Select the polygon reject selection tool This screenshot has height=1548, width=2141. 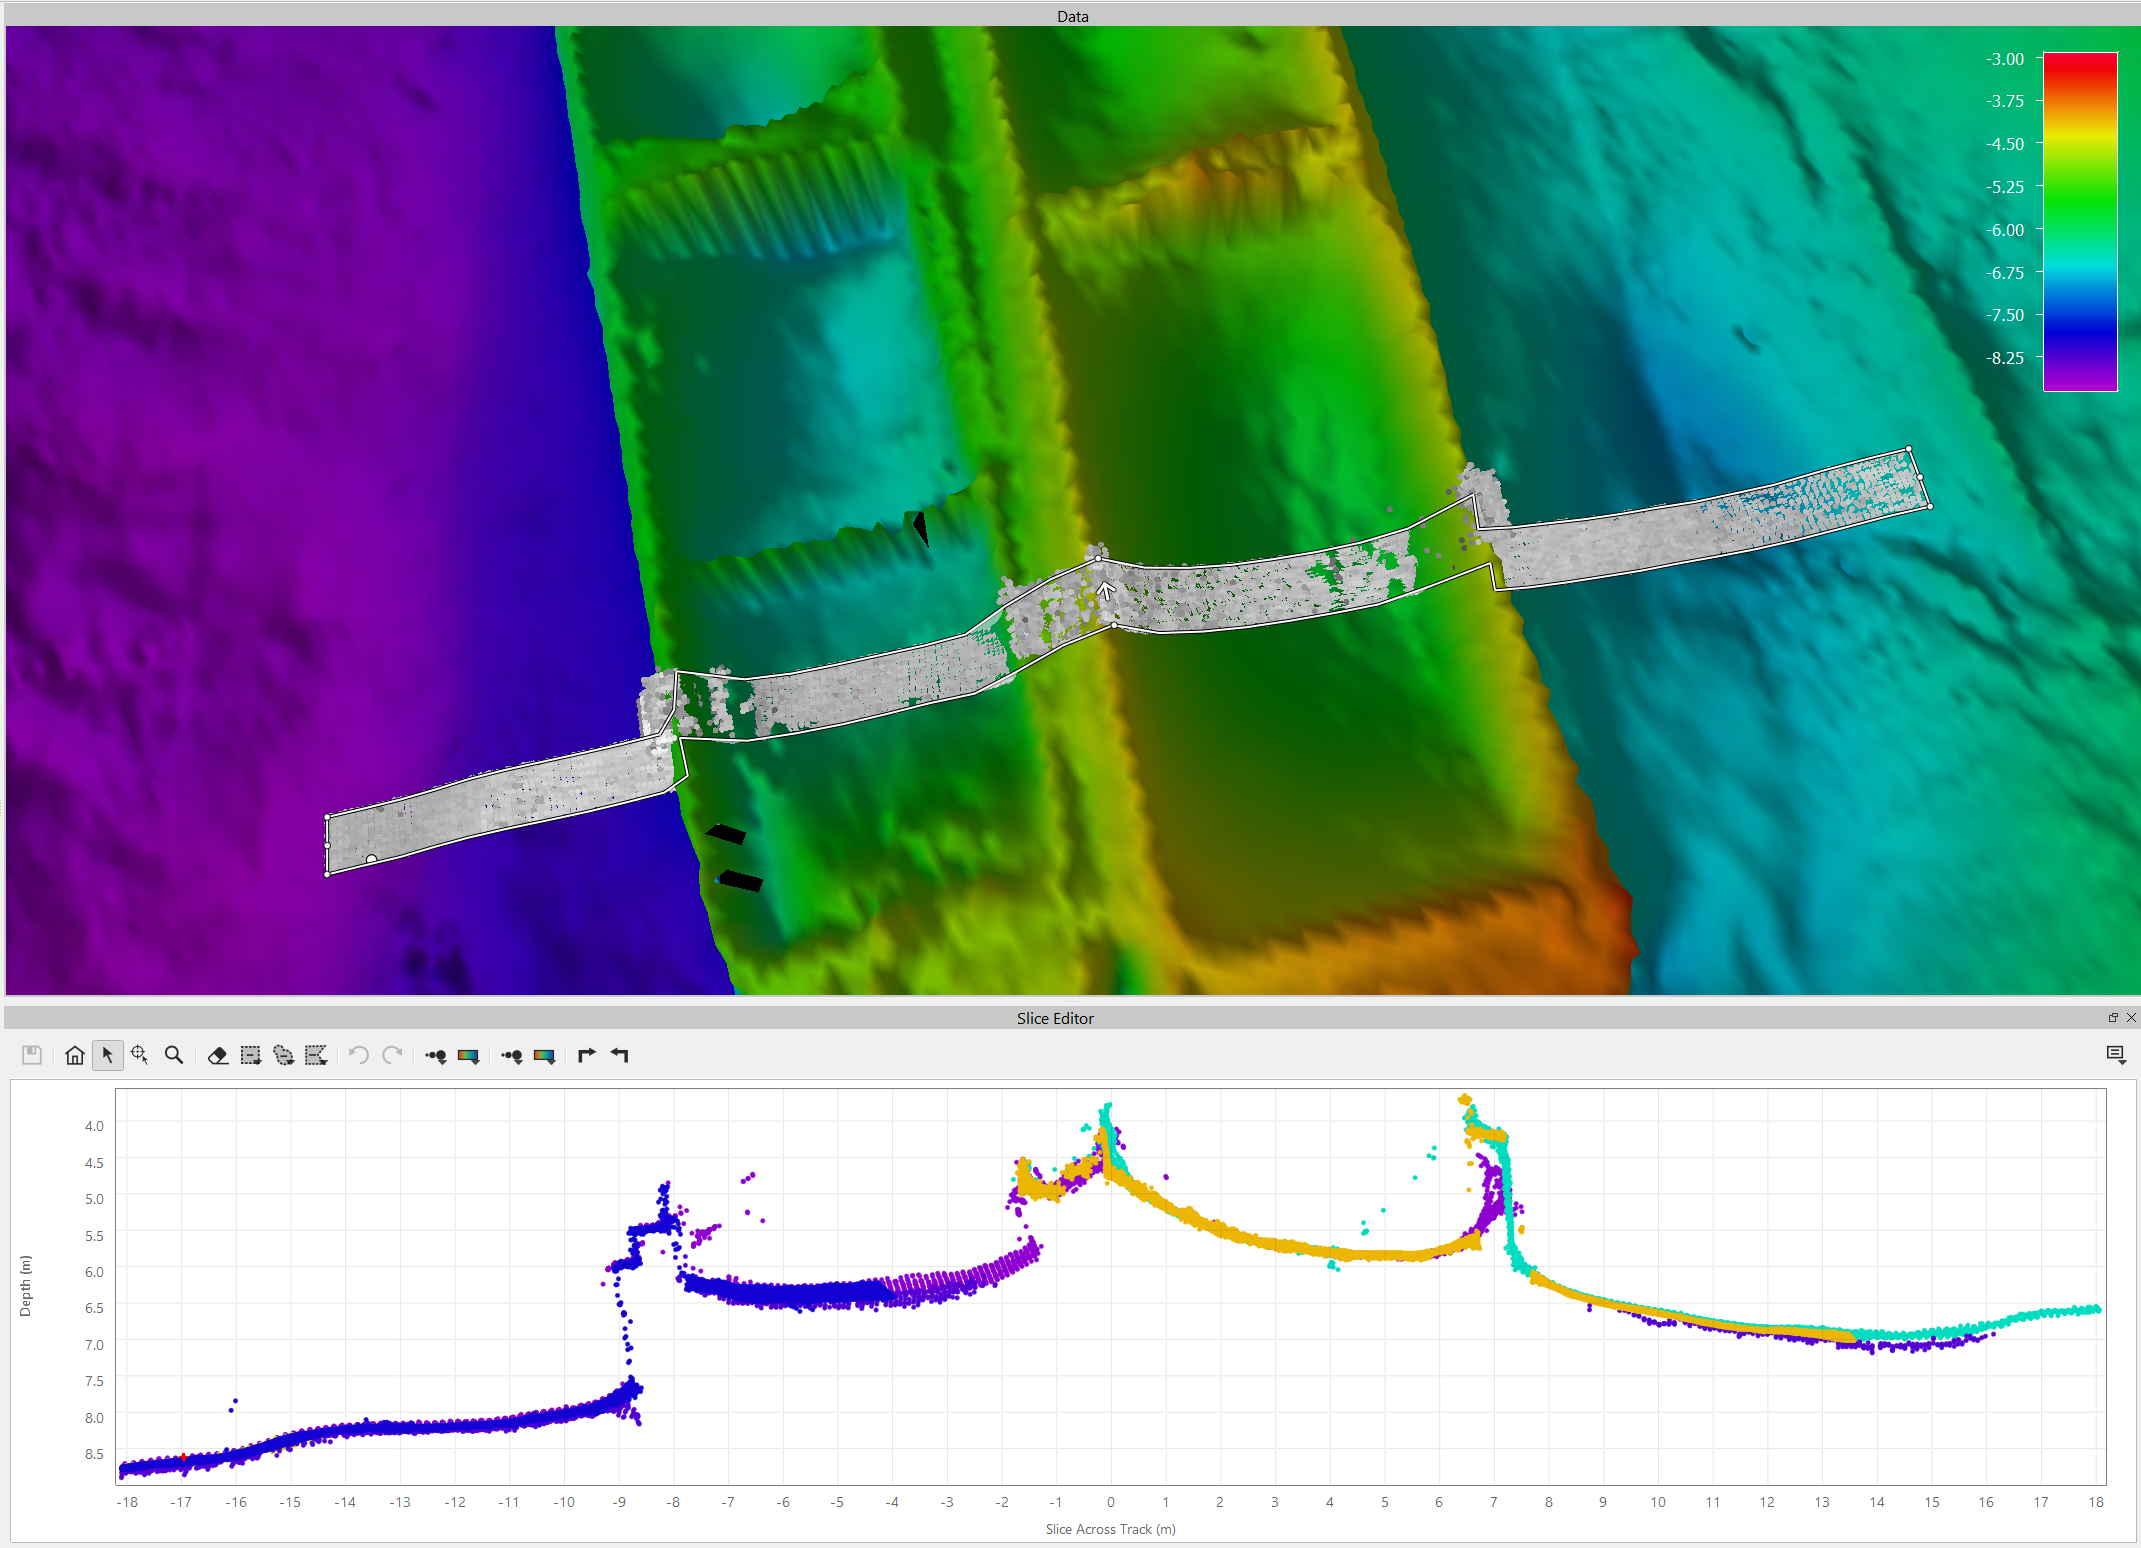[316, 1055]
